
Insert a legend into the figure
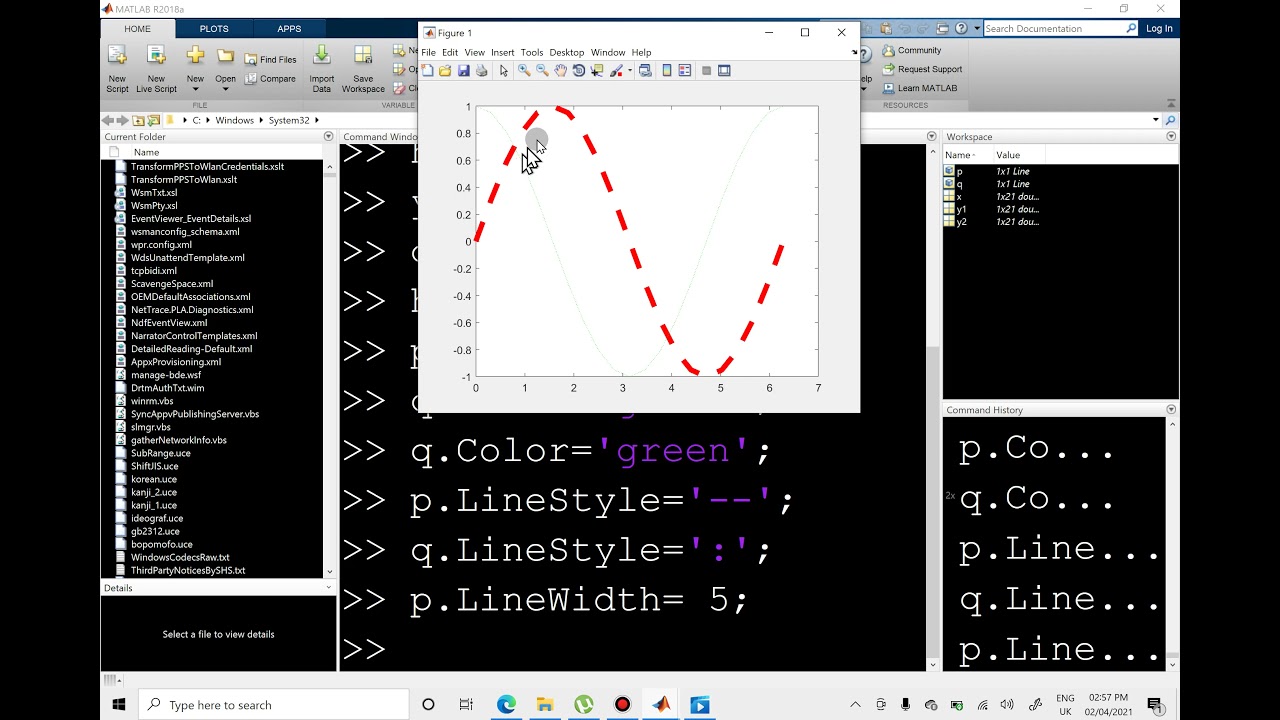[685, 71]
